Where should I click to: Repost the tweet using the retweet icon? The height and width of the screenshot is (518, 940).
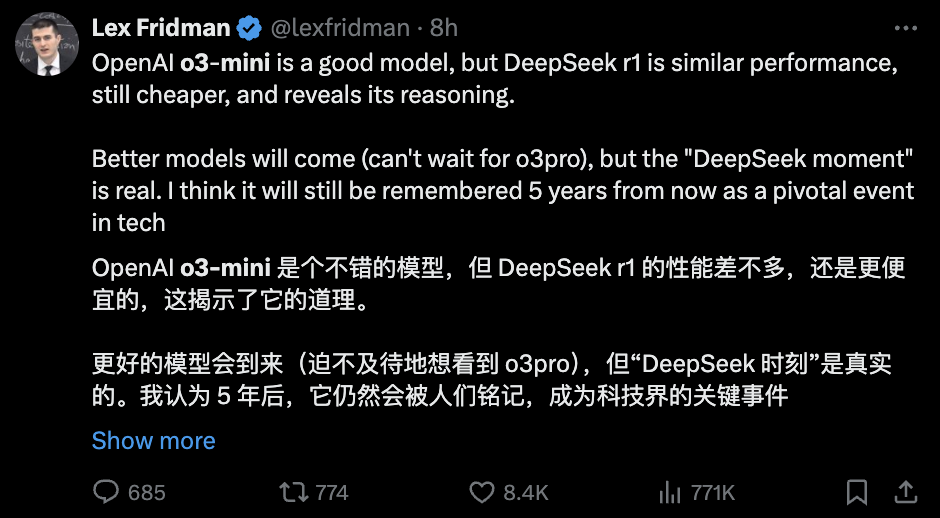pyautogui.click(x=294, y=493)
